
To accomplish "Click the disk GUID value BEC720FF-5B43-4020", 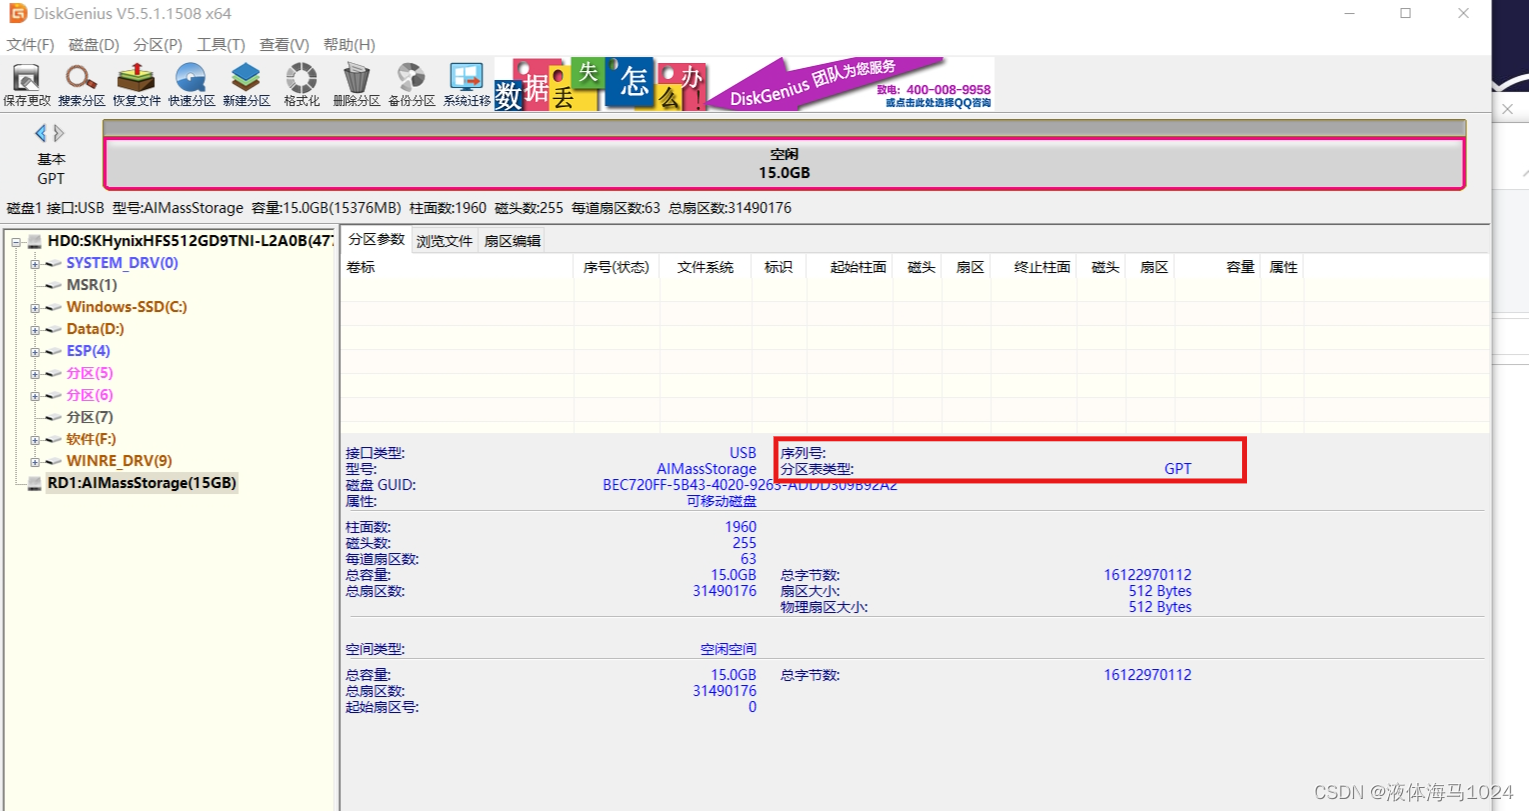I will tap(750, 485).
